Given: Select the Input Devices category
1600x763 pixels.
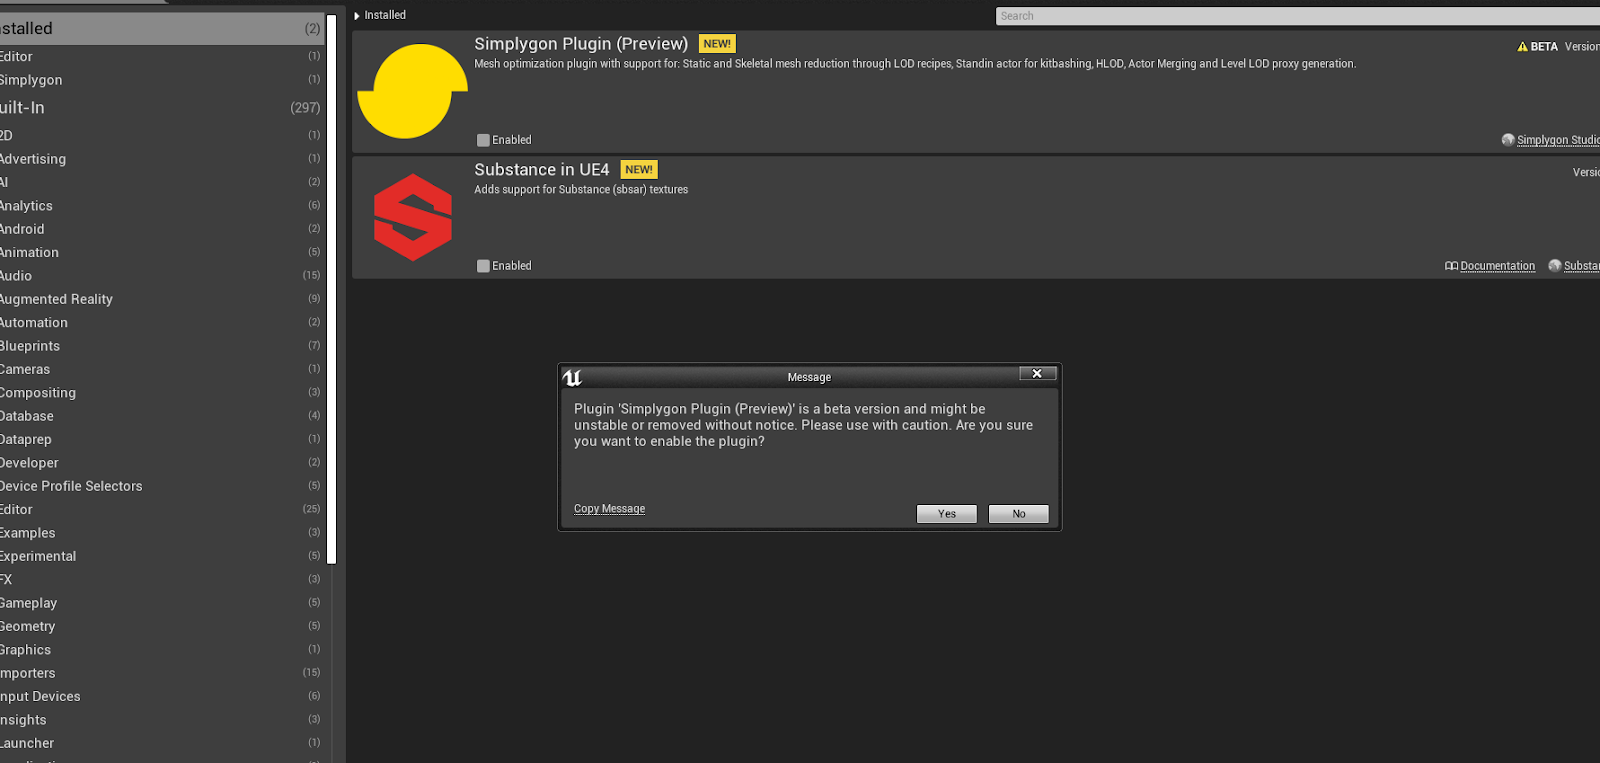Looking at the screenshot, I should tap(162, 697).
